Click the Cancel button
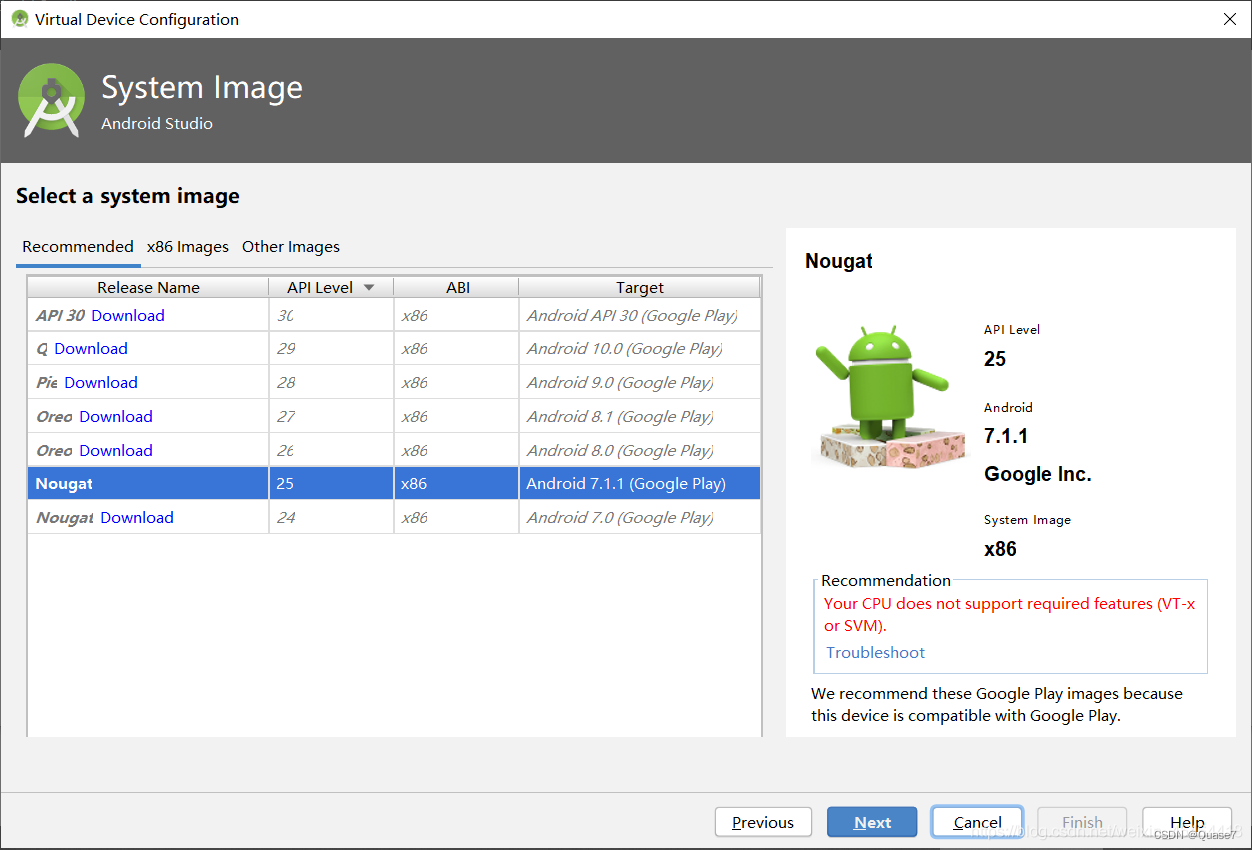The image size is (1252, 850). [x=977, y=822]
